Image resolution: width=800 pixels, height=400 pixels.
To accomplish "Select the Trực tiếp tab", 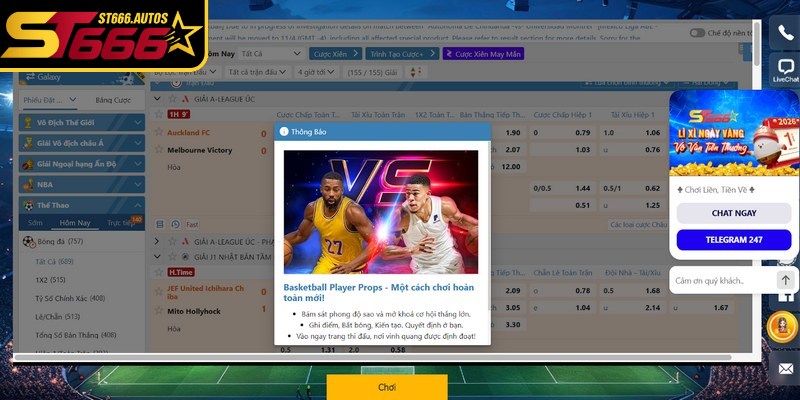I will tap(120, 223).
